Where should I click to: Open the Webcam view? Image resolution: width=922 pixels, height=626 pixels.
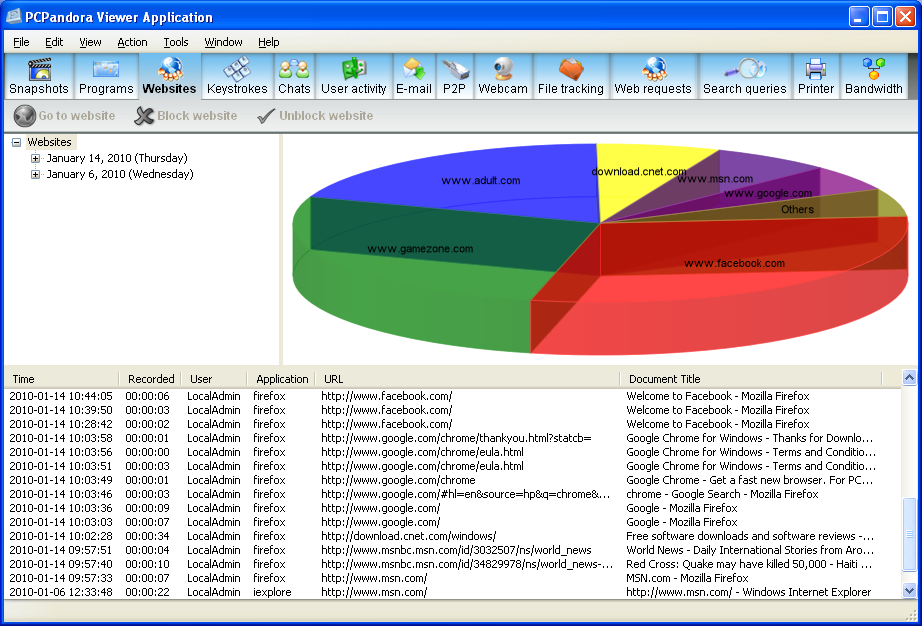coord(503,76)
